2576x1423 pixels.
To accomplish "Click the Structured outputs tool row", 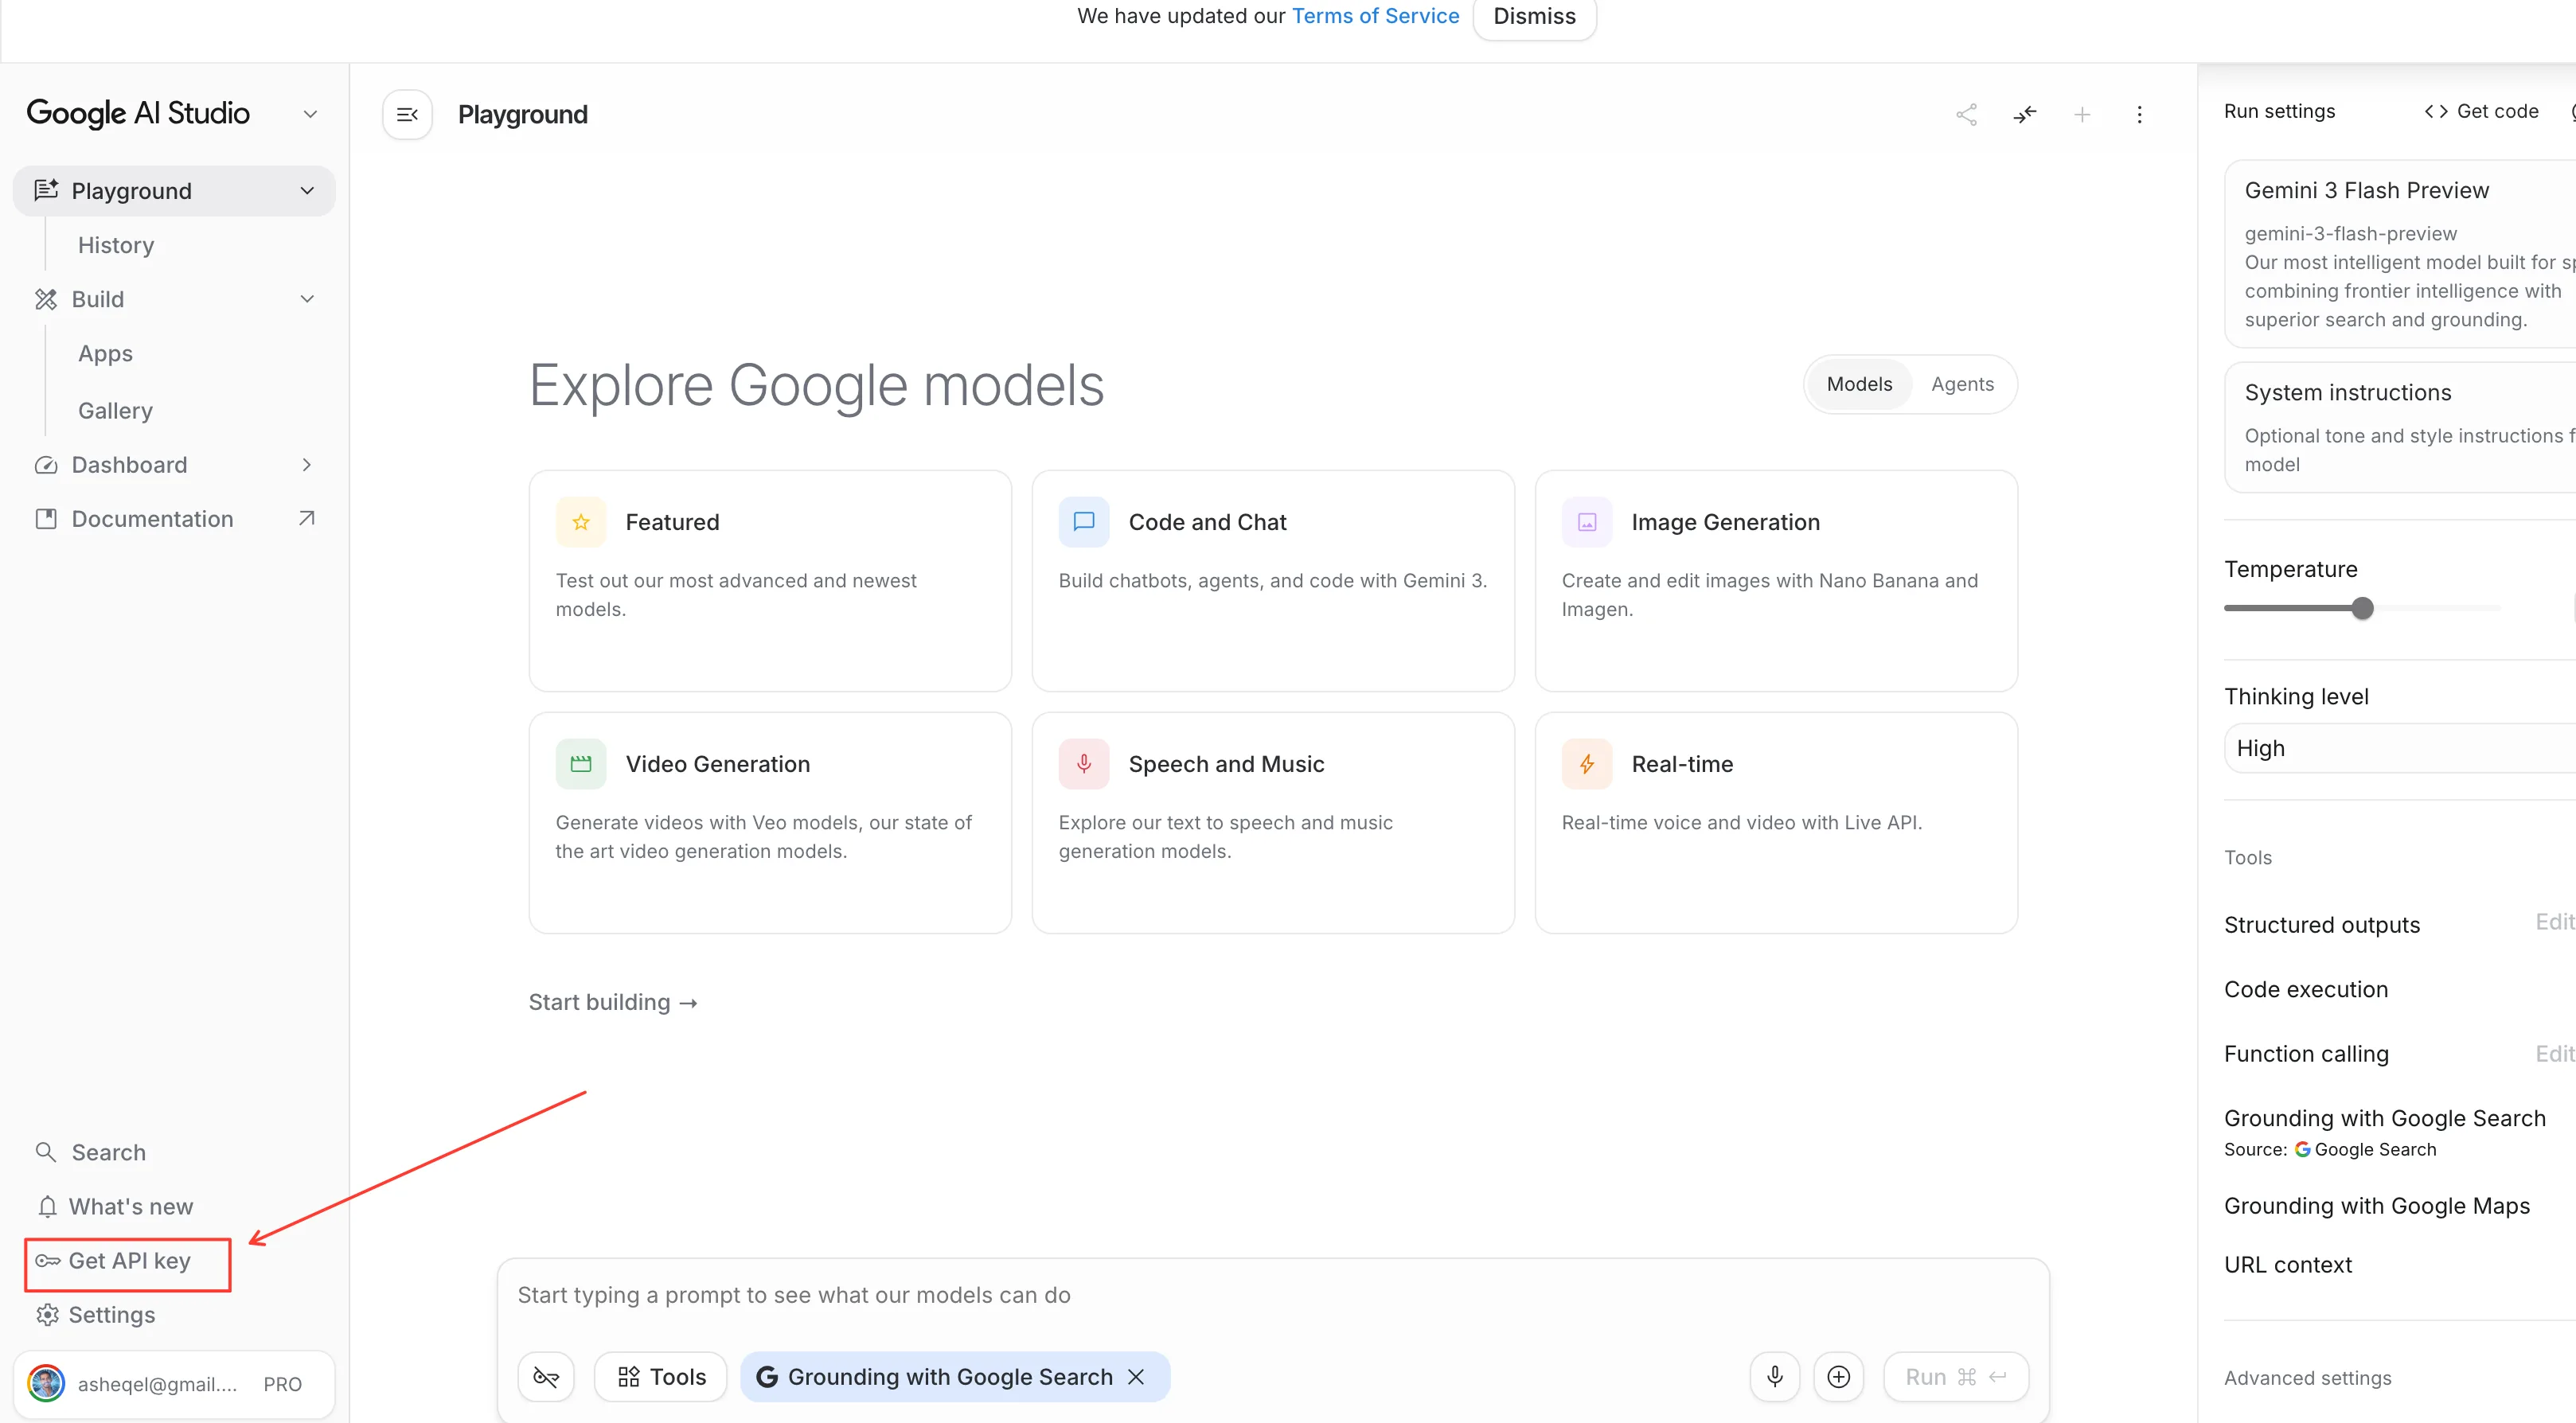I will click(x=2400, y=925).
